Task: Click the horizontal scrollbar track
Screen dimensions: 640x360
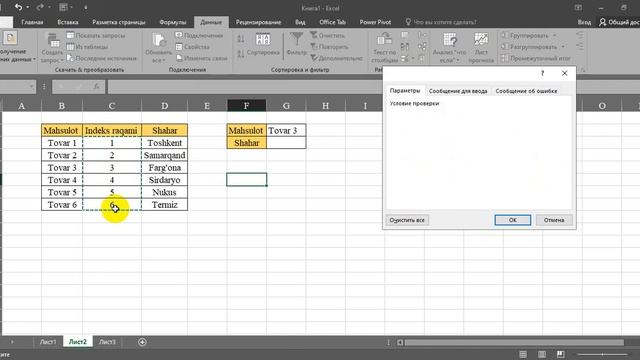Action: pos(514,342)
